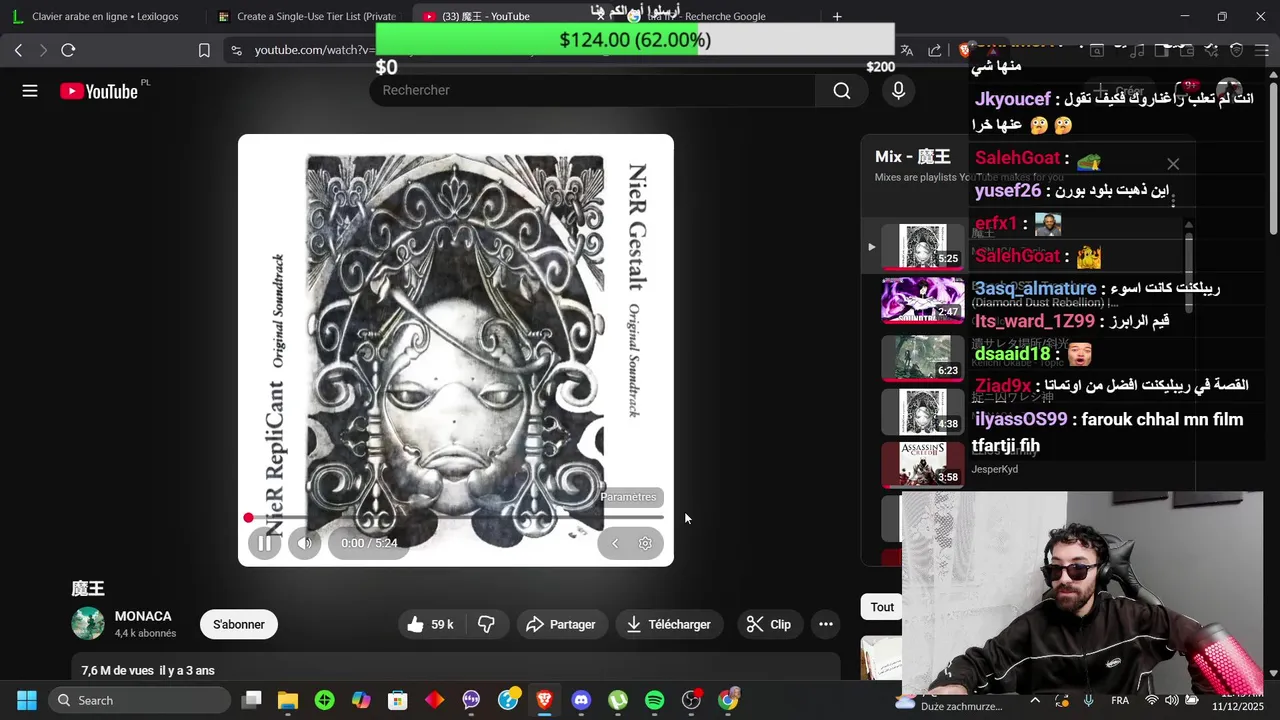Subscribe with the S'abonner button

tap(239, 624)
